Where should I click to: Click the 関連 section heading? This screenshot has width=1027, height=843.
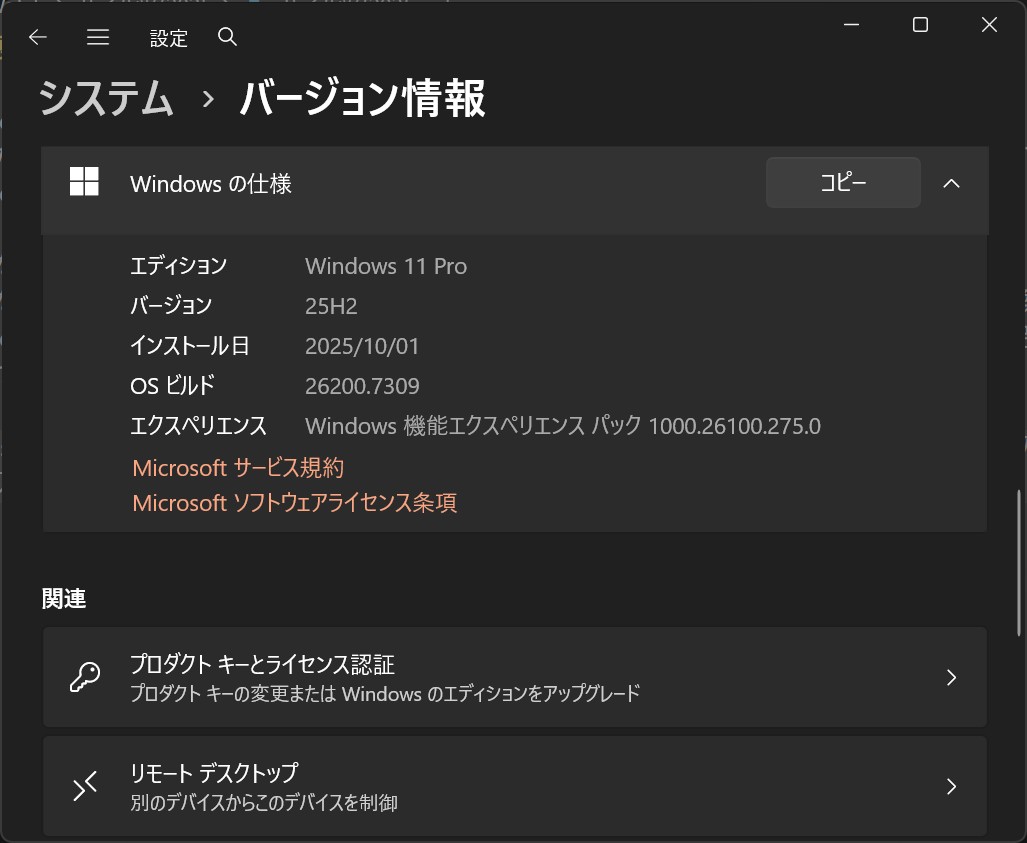click(64, 598)
